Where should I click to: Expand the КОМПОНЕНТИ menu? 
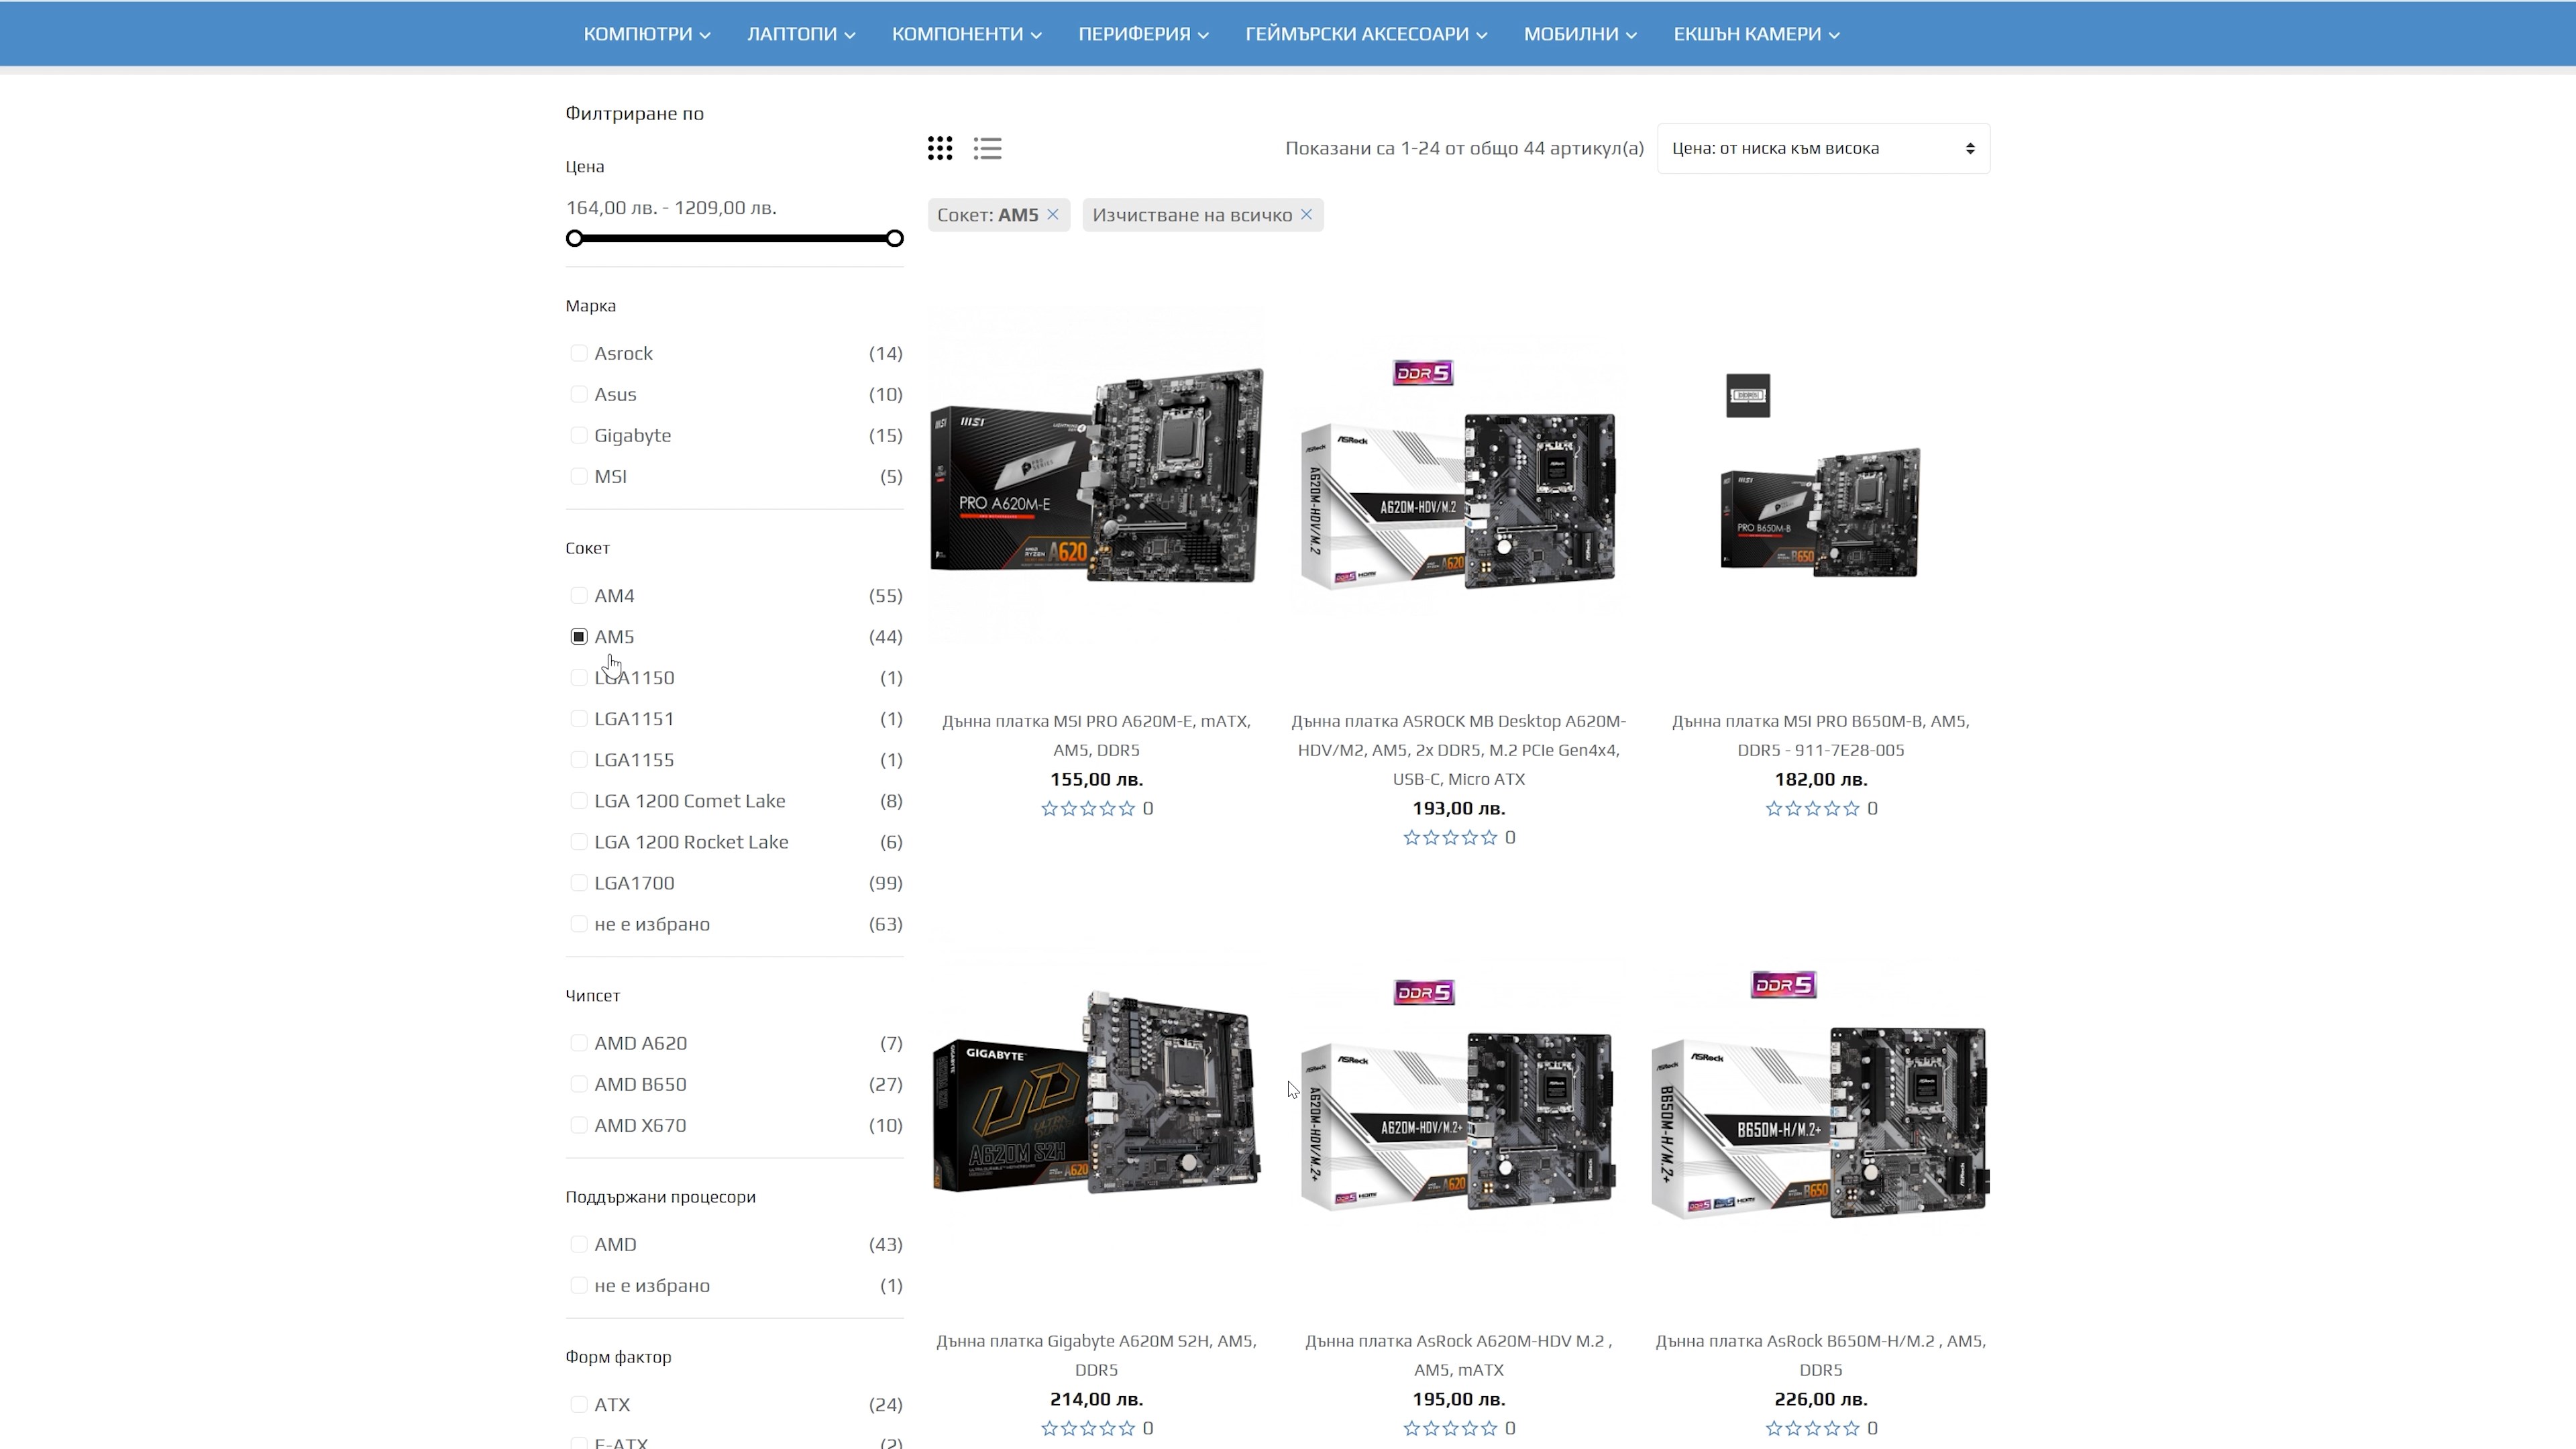(966, 34)
